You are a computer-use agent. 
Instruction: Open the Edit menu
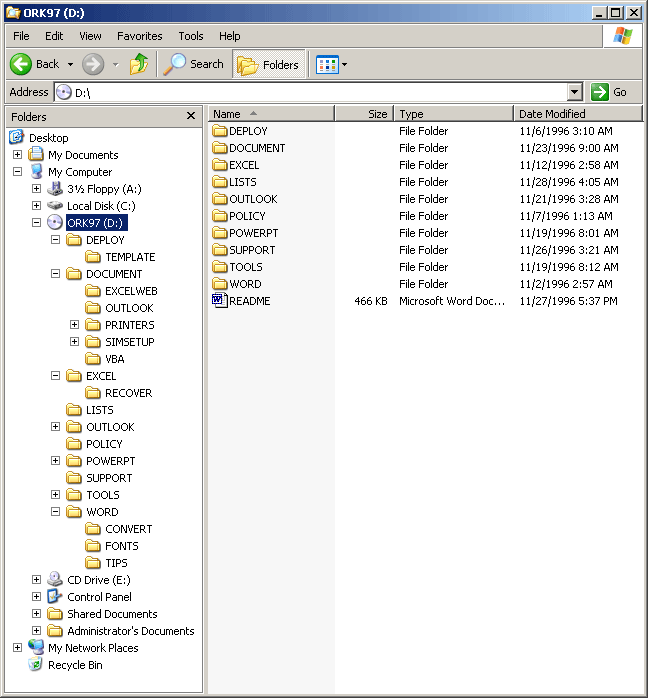click(54, 36)
